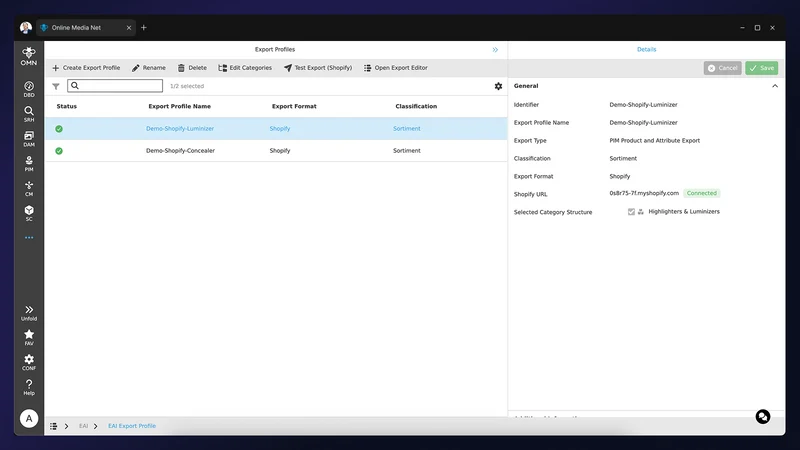The width and height of the screenshot is (800, 450).
Task: Sort by Status column header
Action: click(x=67, y=106)
